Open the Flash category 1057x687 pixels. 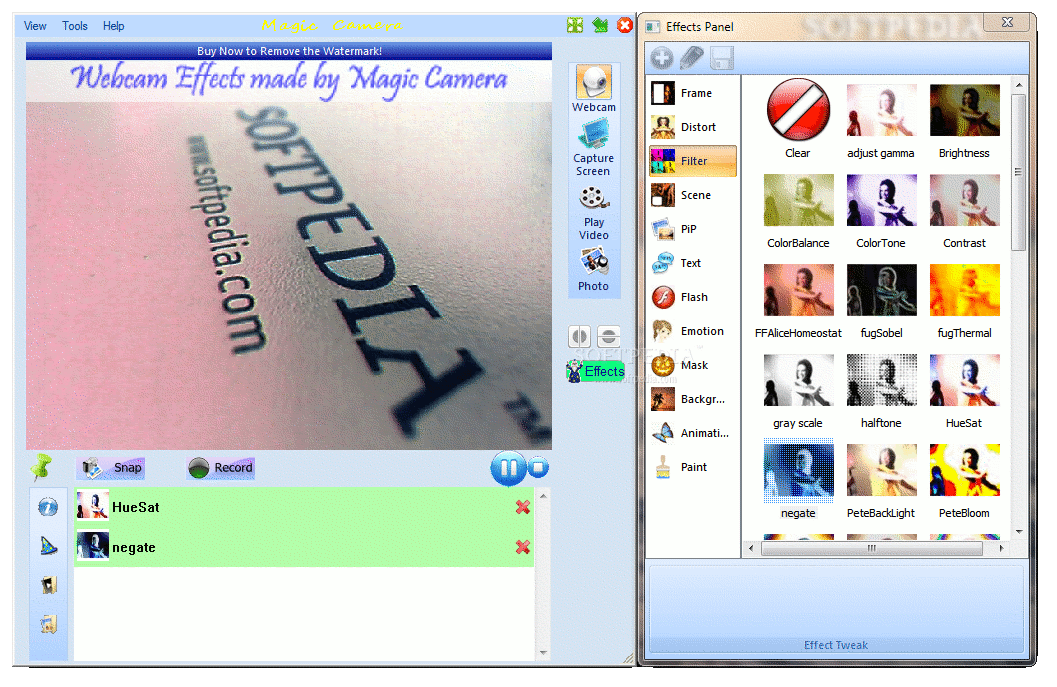coord(692,297)
